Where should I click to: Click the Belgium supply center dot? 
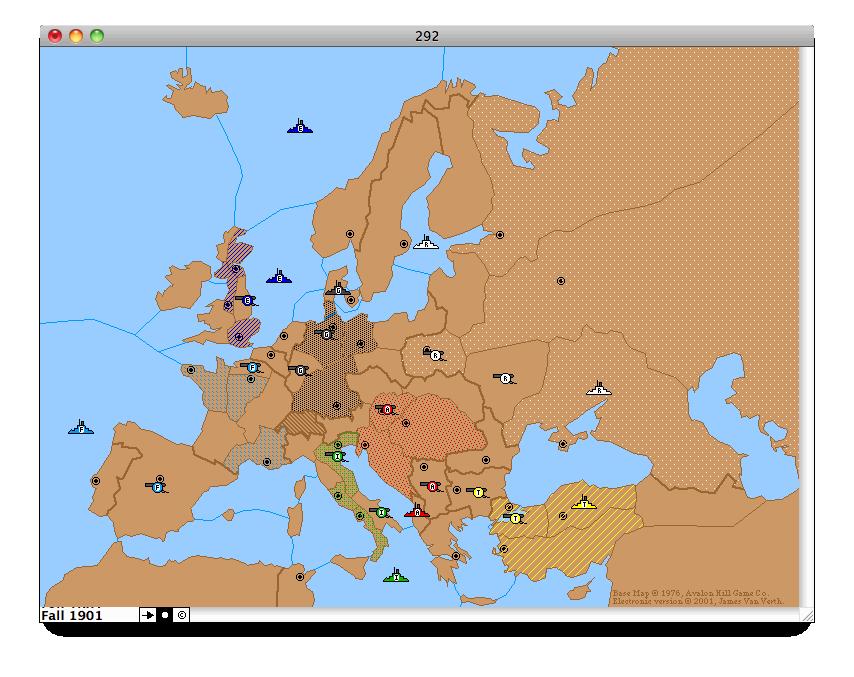tap(271, 355)
